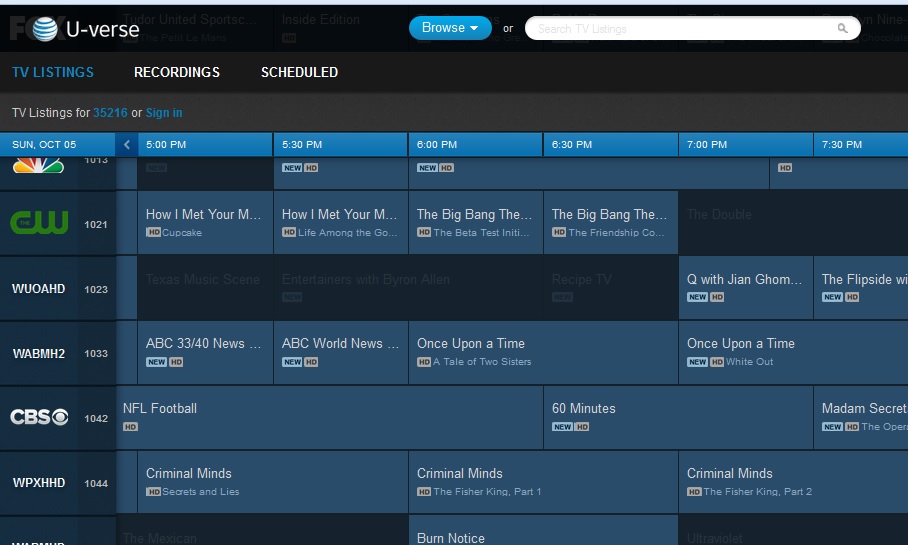Go to earlier times with left arrow
This screenshot has height=545, width=908.
(127, 145)
